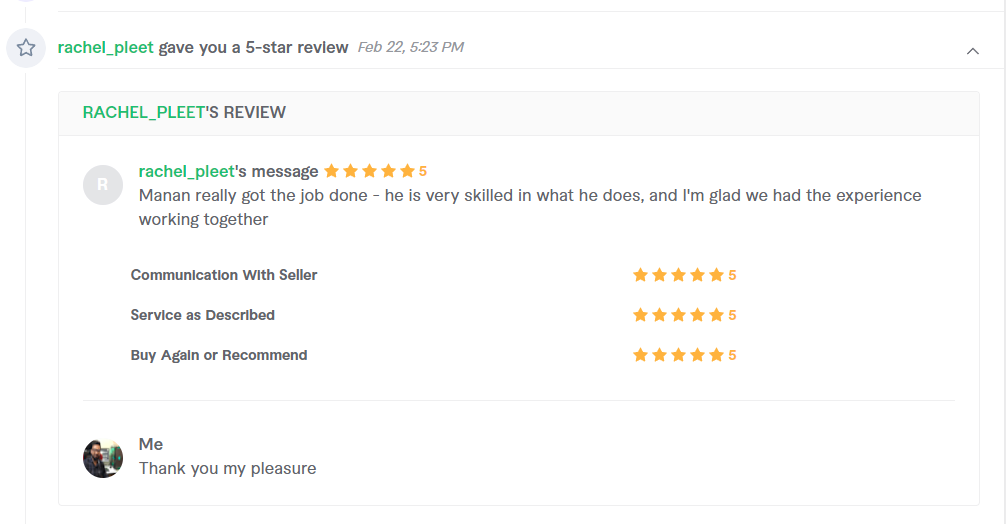Screen dimensions: 1006x524
Task: Click the 'Thank you my pleasure' reply
Action: coord(228,468)
